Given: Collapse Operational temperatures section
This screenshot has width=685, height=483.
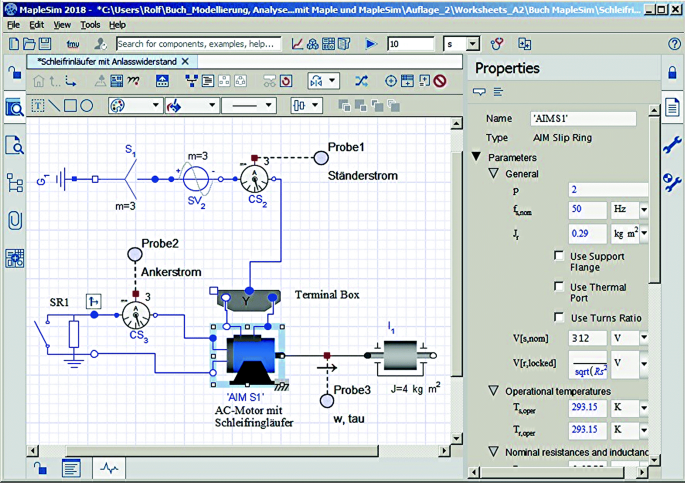Looking at the screenshot, I should pos(494,390).
